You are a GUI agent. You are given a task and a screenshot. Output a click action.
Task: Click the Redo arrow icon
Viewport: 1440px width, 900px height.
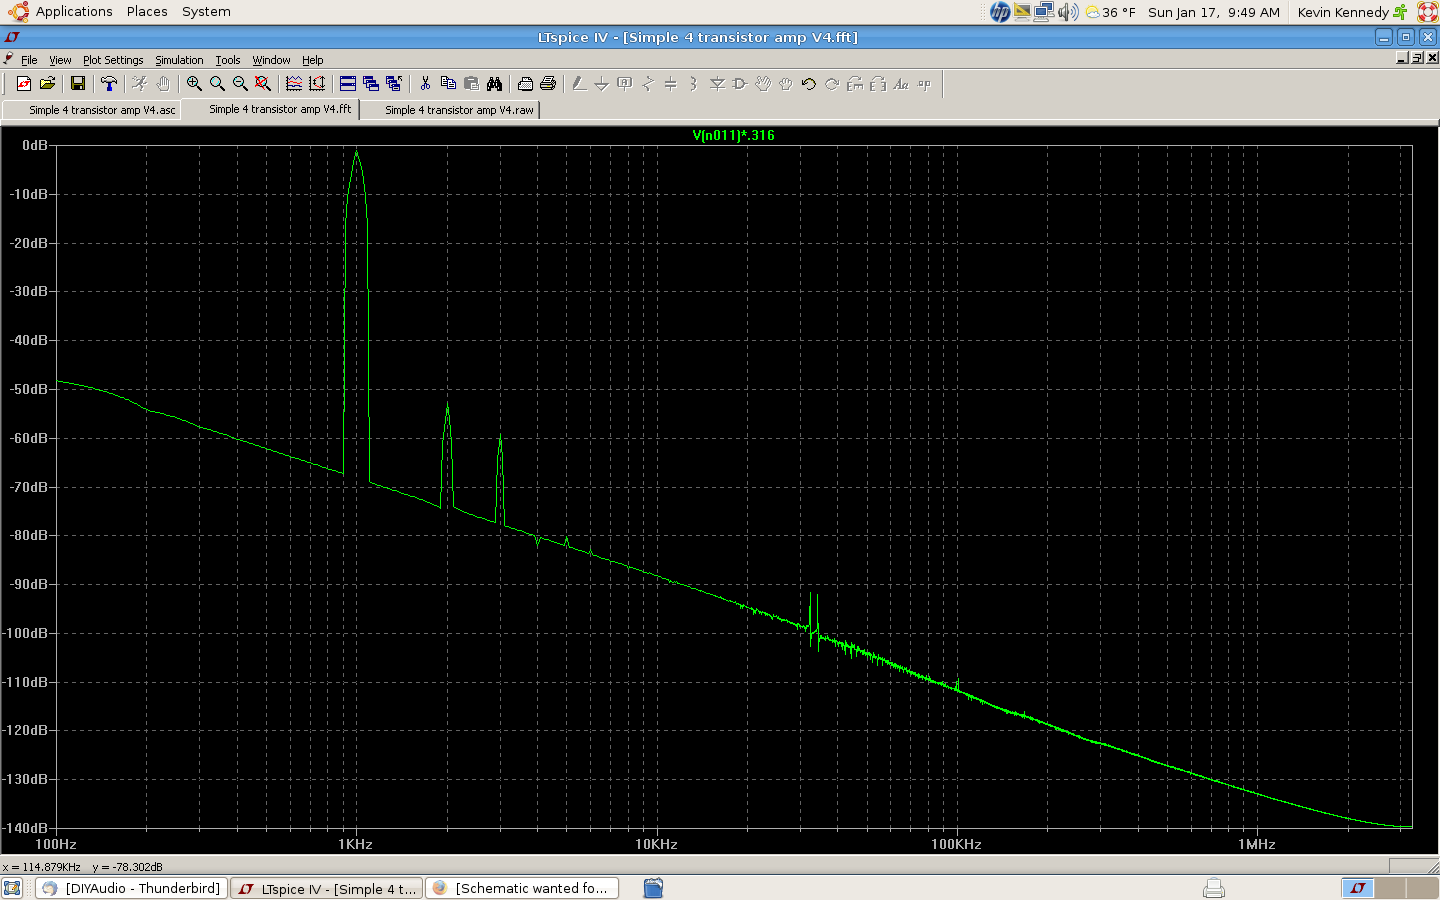tap(832, 84)
